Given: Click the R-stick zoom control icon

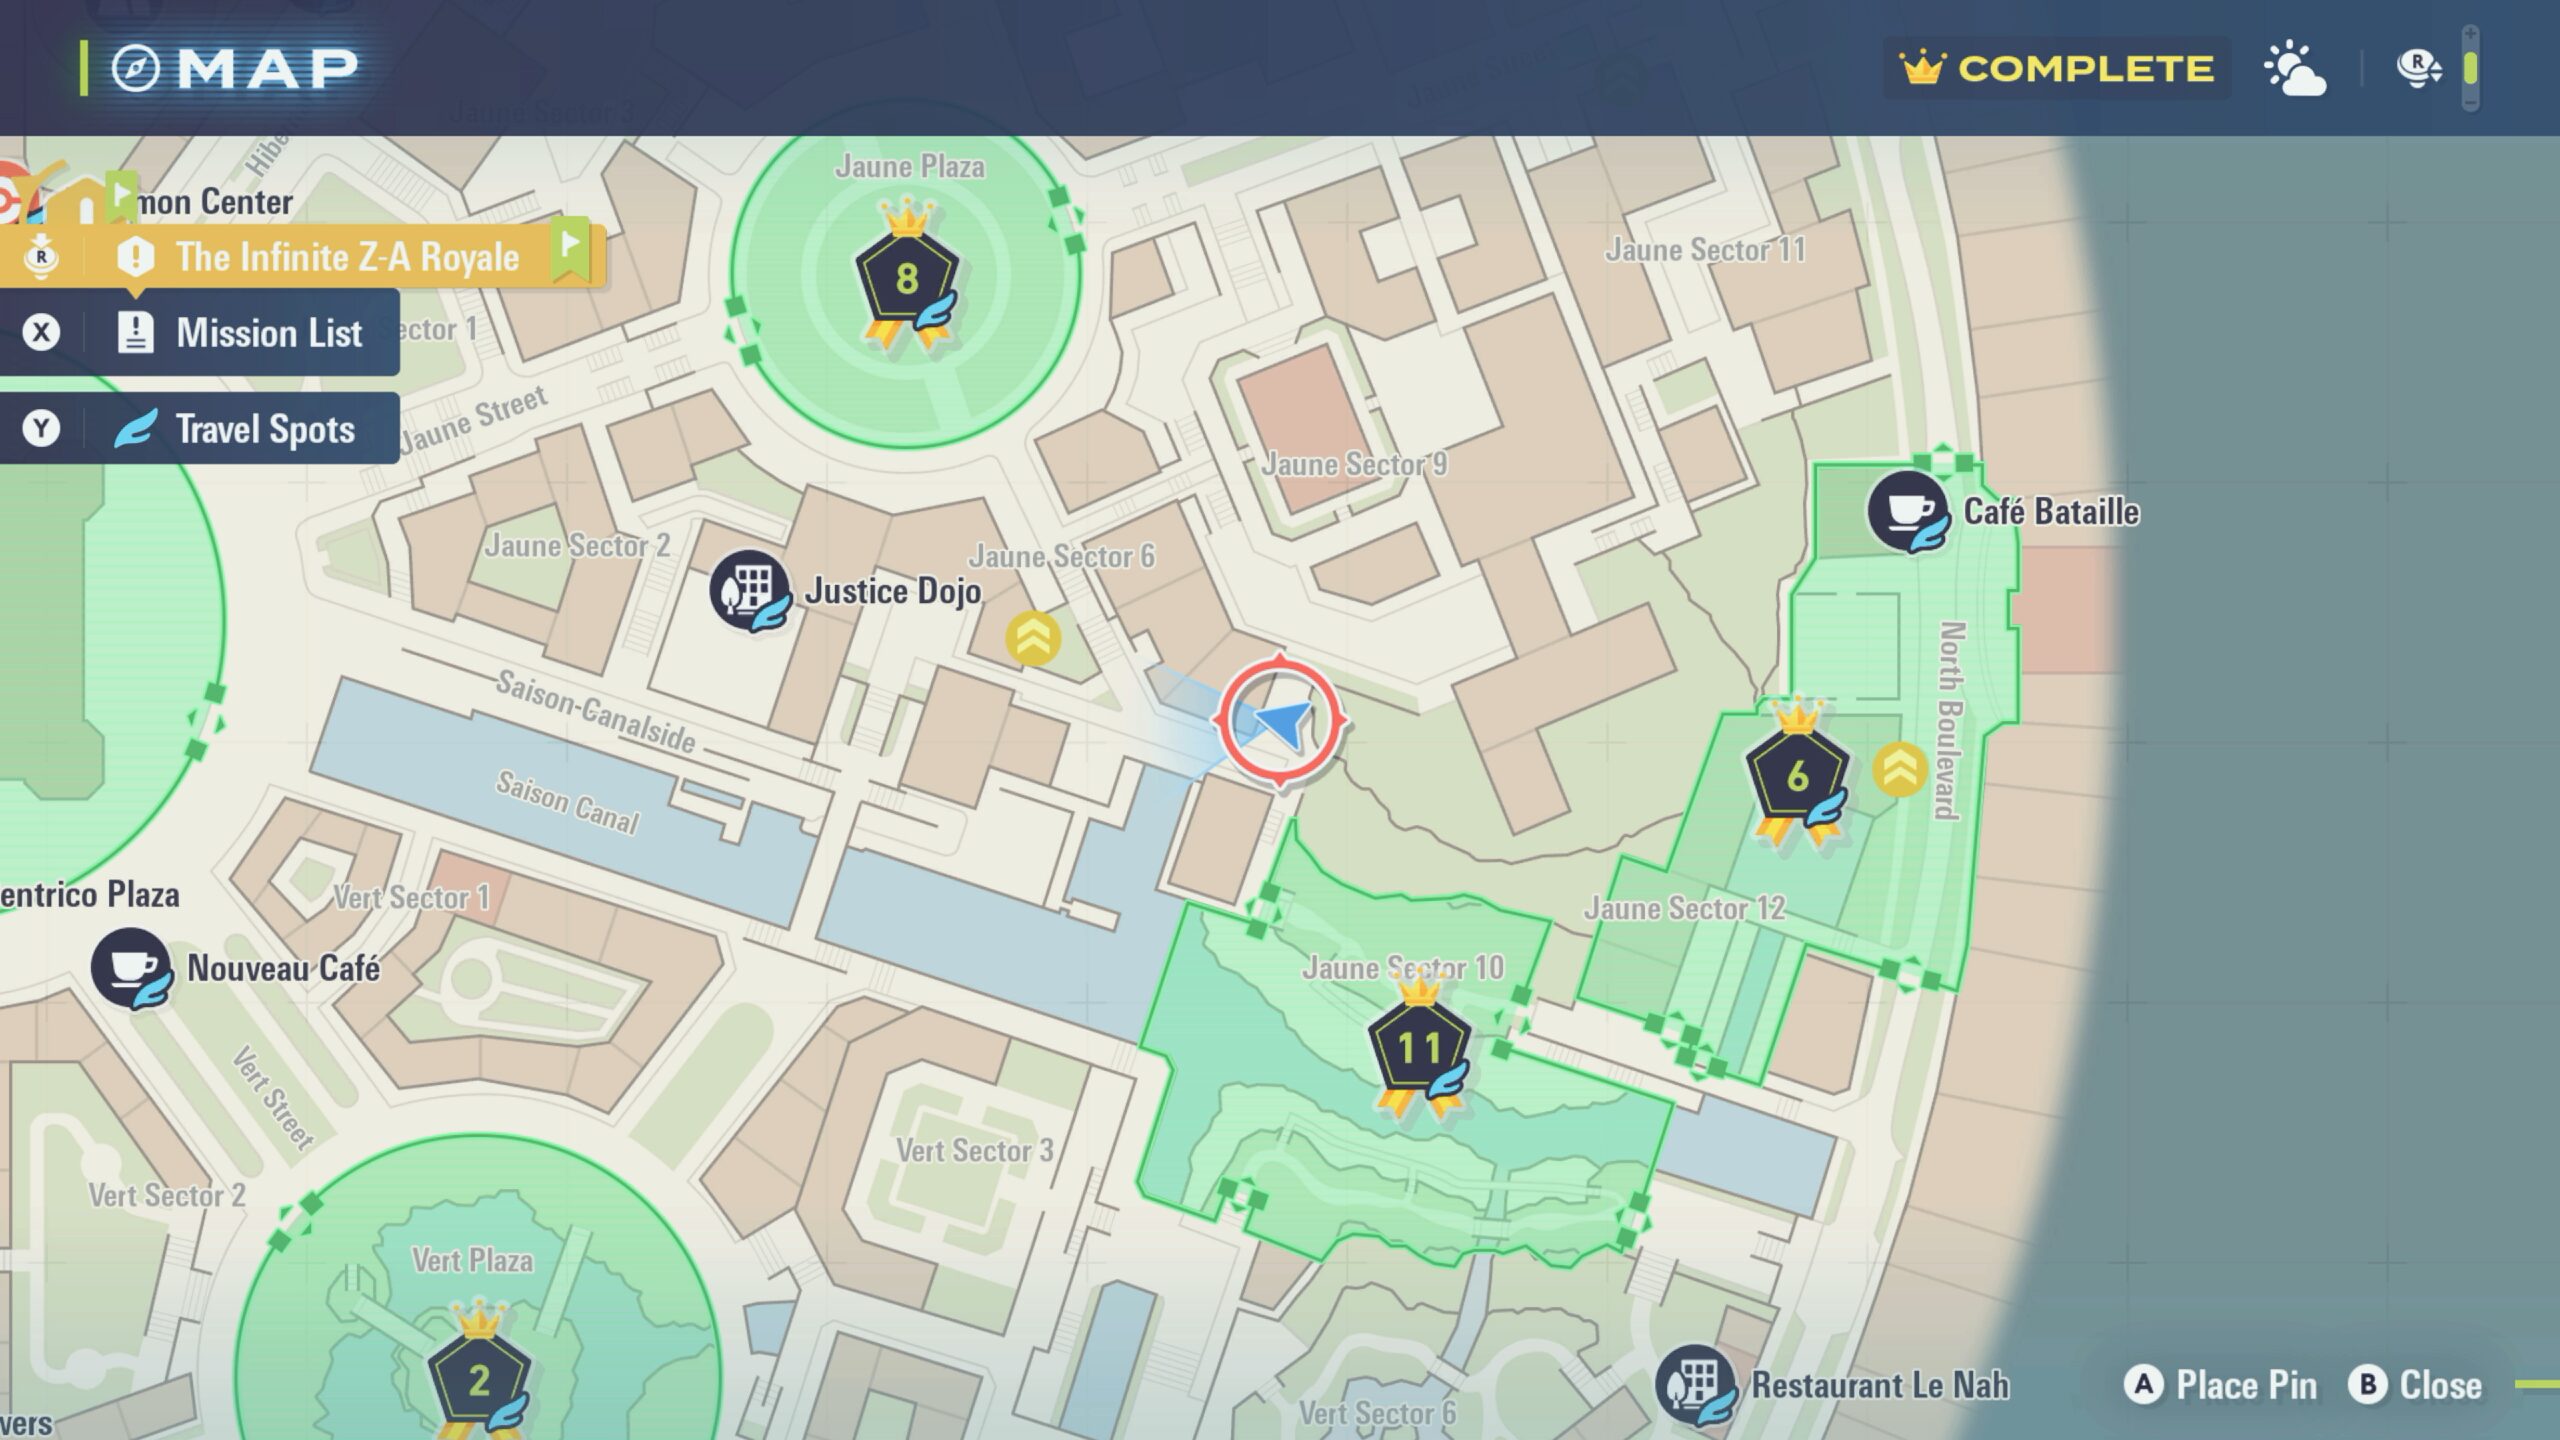Looking at the screenshot, I should pos(2418,68).
